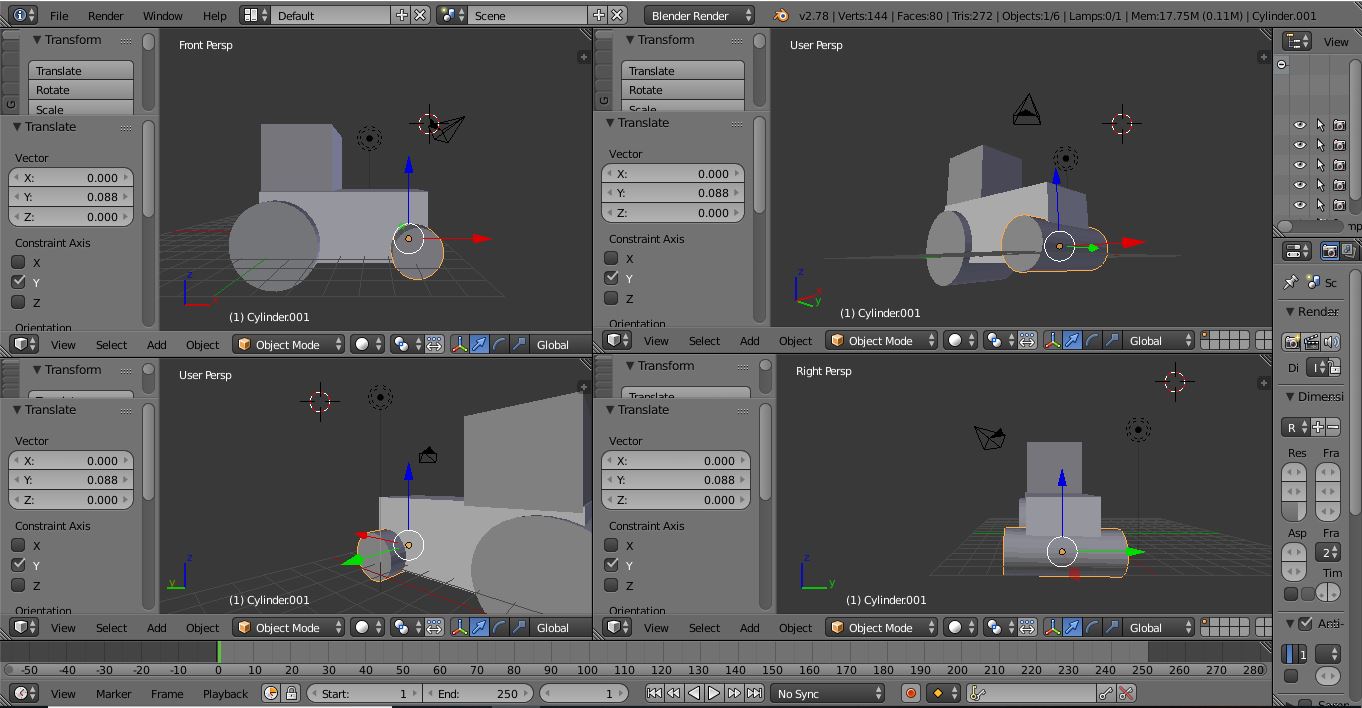Check X constraint axis in Right Persp panel
Screen dimensions: 1362x708
pos(611,545)
